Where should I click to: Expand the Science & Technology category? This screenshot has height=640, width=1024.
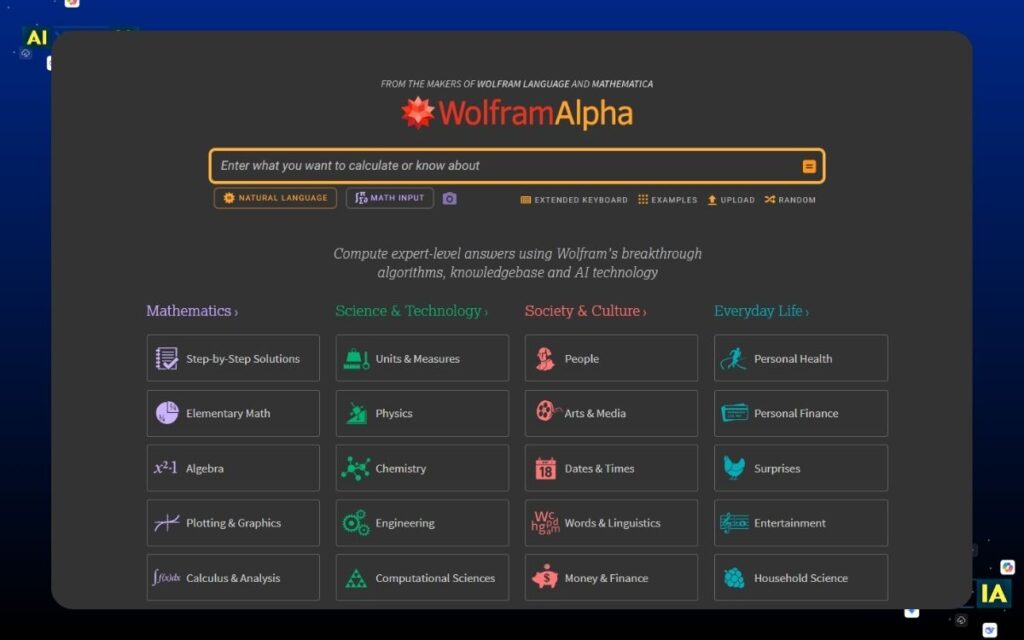pos(410,311)
